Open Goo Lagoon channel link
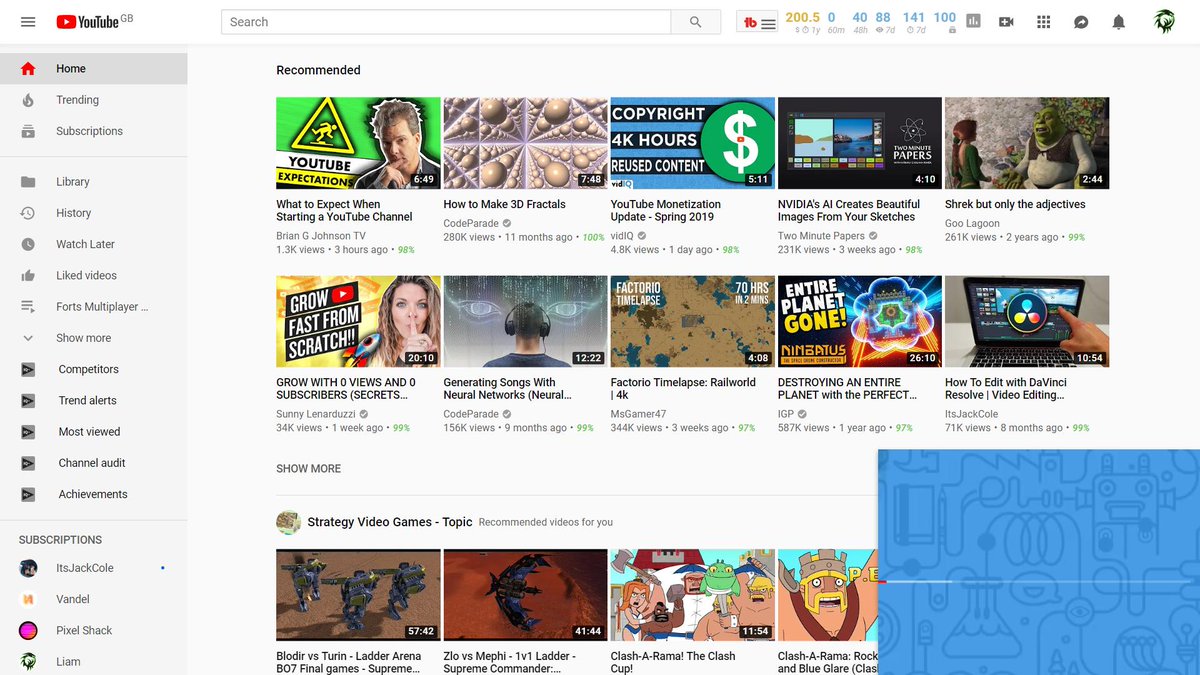Screen dimensions: 1200x675 point(972,224)
